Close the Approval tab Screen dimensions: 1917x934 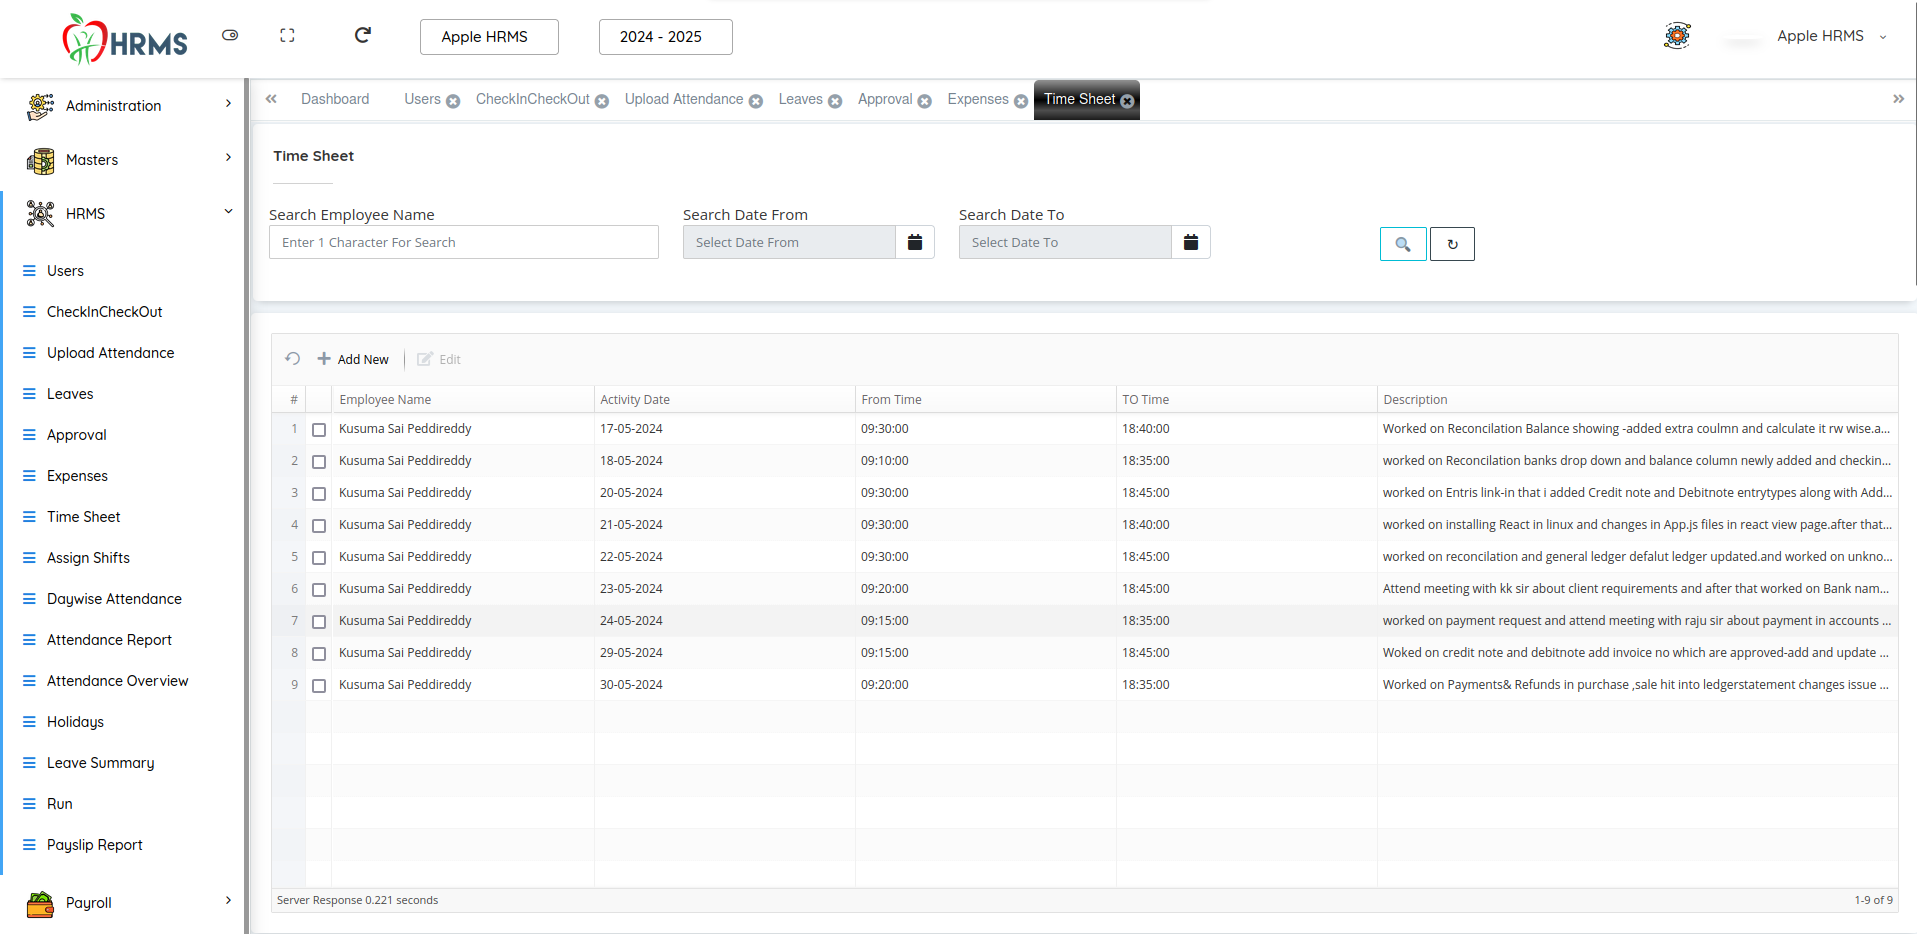click(x=925, y=101)
